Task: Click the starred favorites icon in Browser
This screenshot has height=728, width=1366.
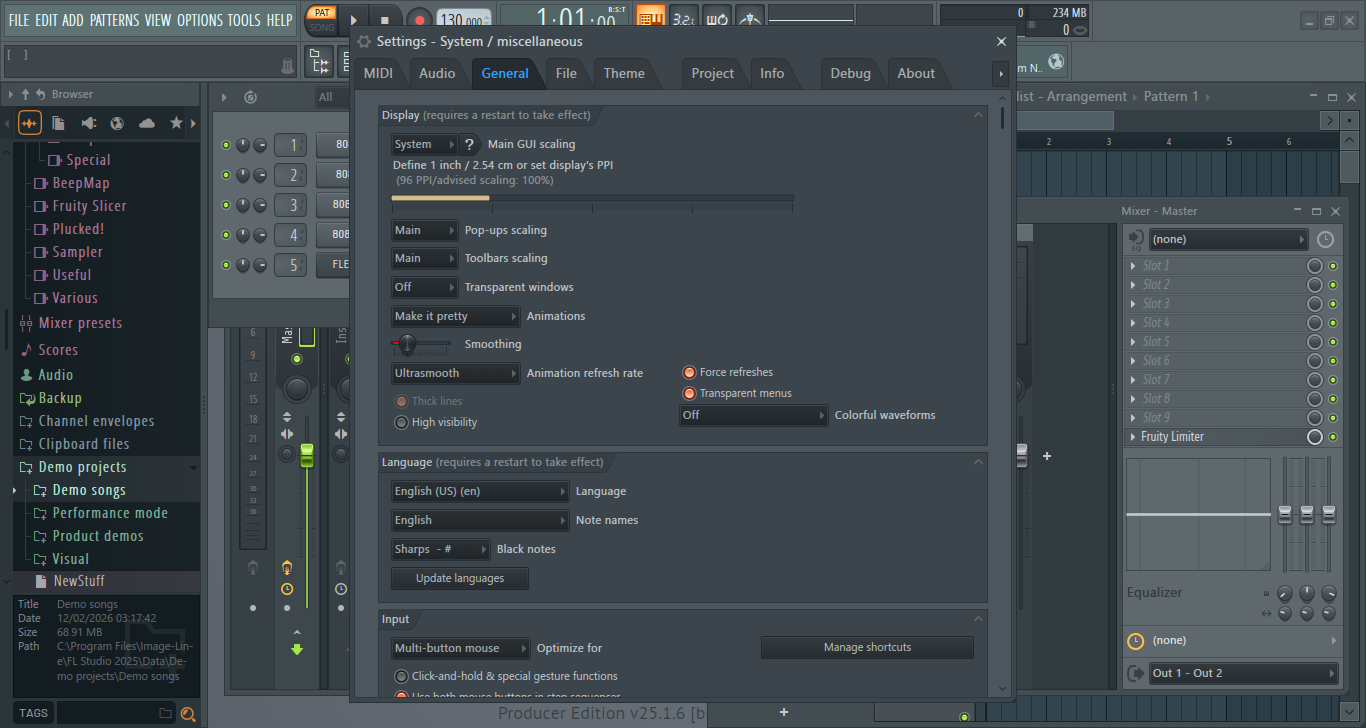Action: pos(177,123)
